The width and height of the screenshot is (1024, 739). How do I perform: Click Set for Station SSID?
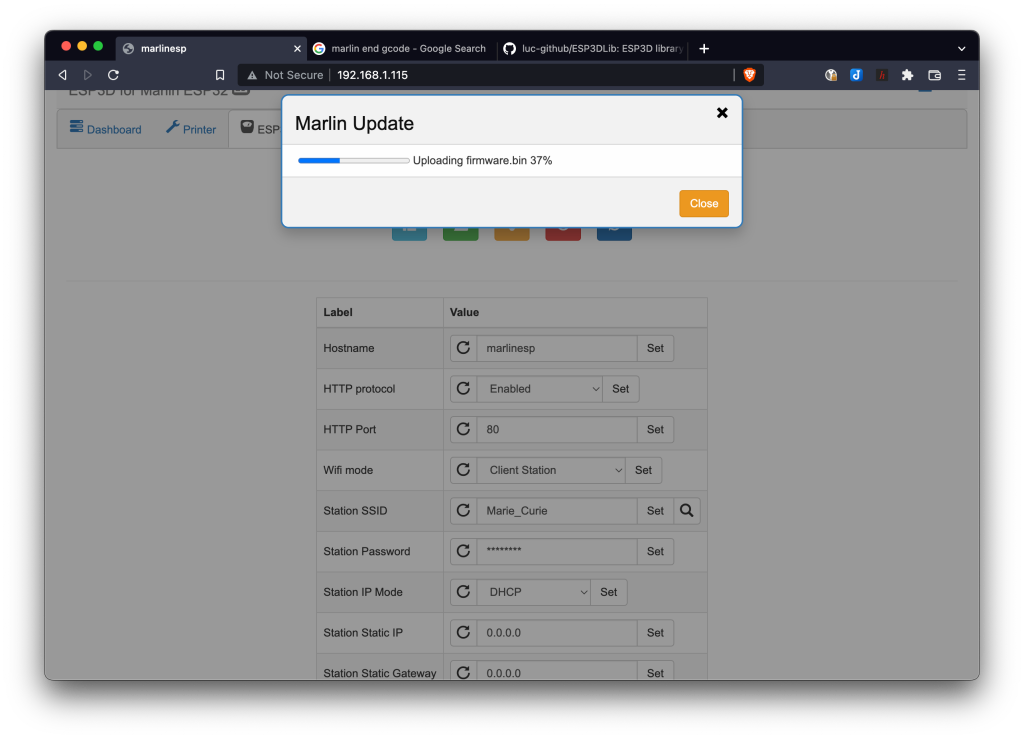655,511
